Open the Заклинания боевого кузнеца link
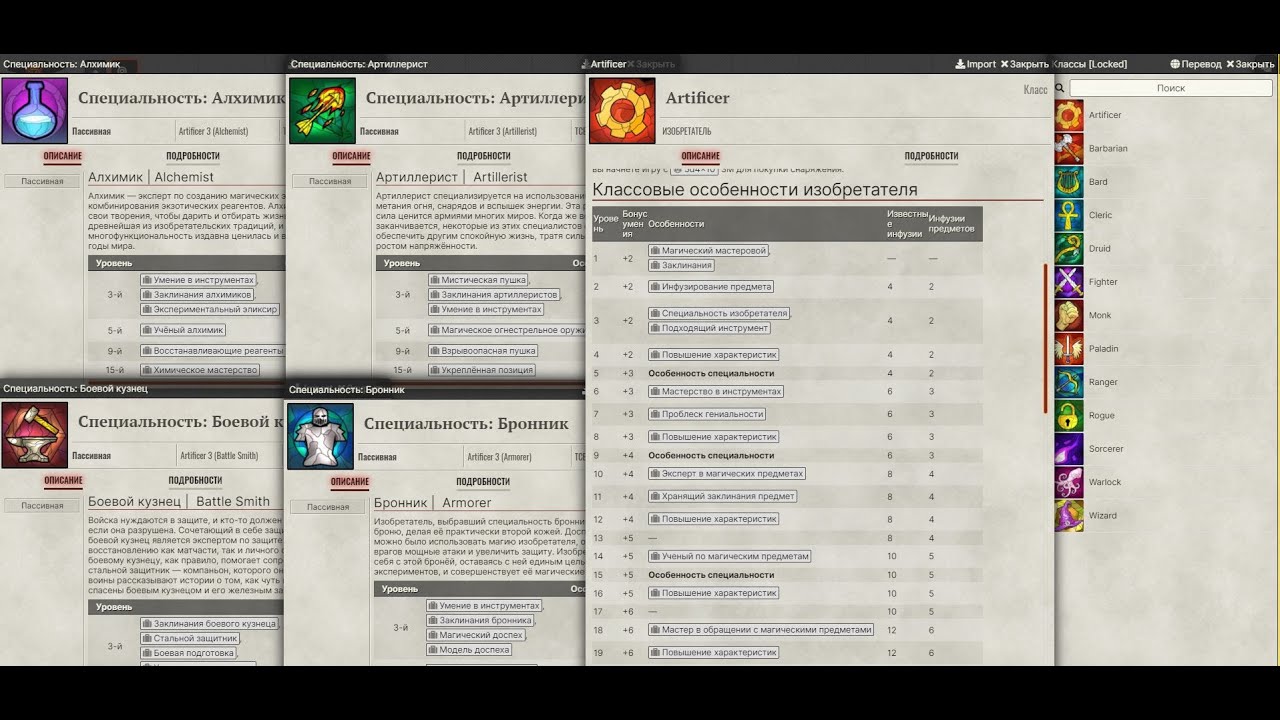Screen dimensions: 1280x720 209,624
